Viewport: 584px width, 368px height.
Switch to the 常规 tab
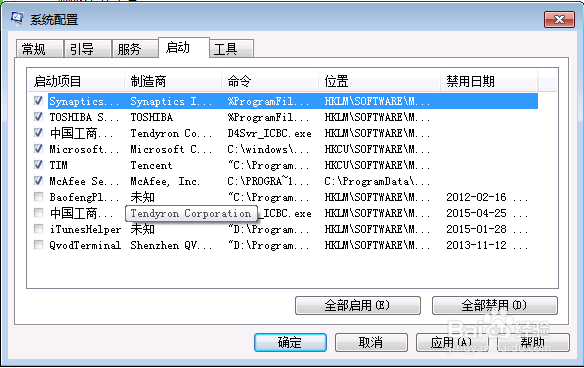[x=39, y=49]
